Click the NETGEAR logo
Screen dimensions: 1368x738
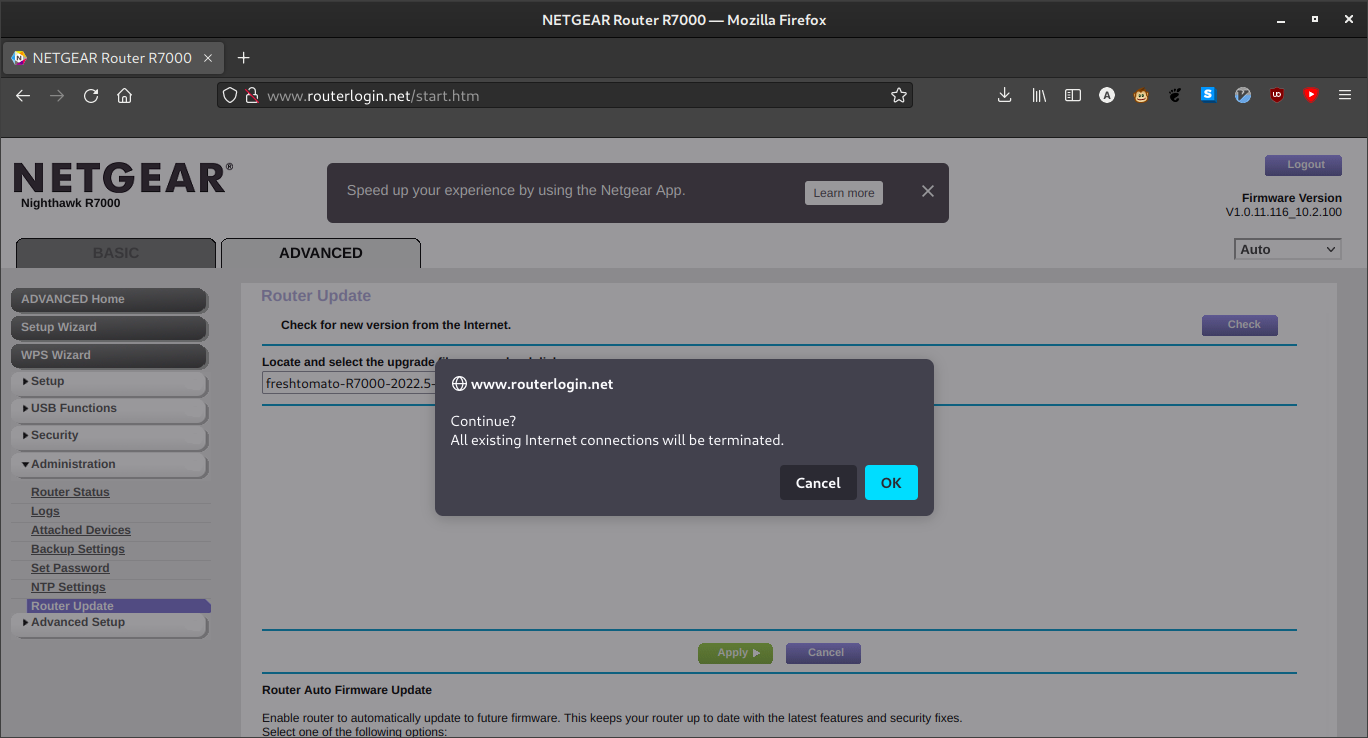point(123,178)
